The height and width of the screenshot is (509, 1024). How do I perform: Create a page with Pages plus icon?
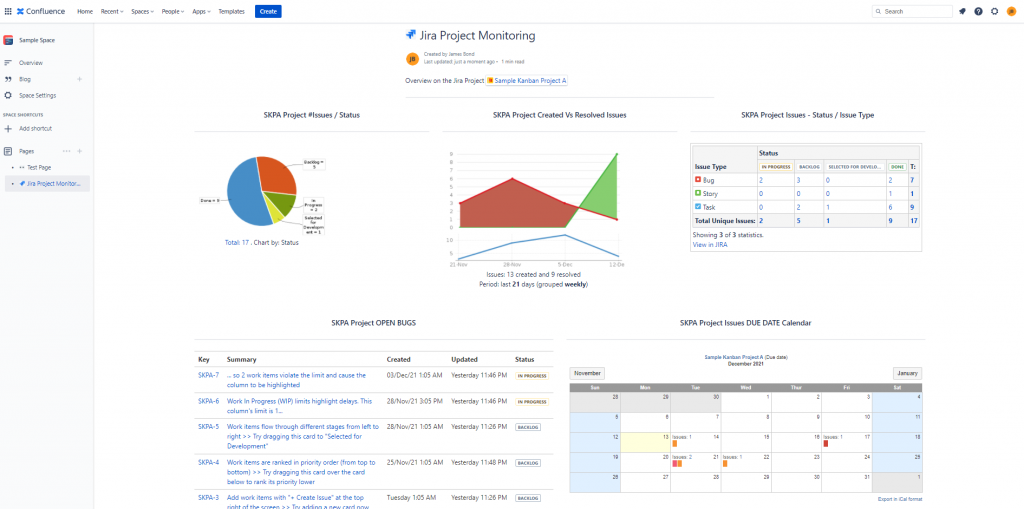tap(80, 151)
